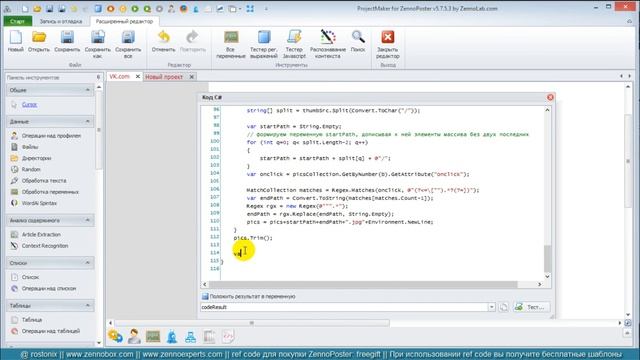Click the copy icon beside codeResult field
The height and width of the screenshot is (360, 640).
[x=504, y=307]
